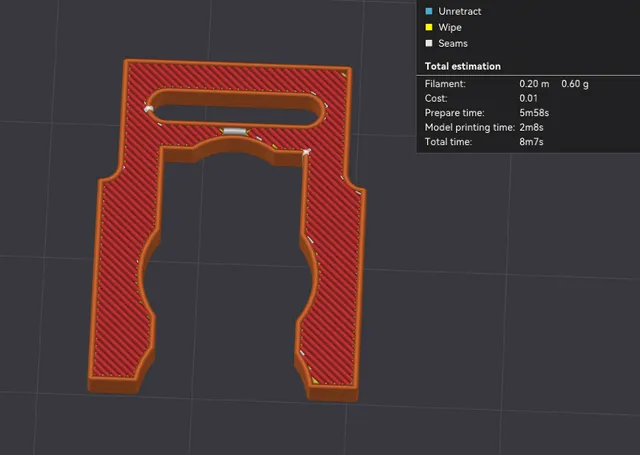This screenshot has height=455, width=640.
Task: Click the white Seams legend swatch
Action: point(429,43)
